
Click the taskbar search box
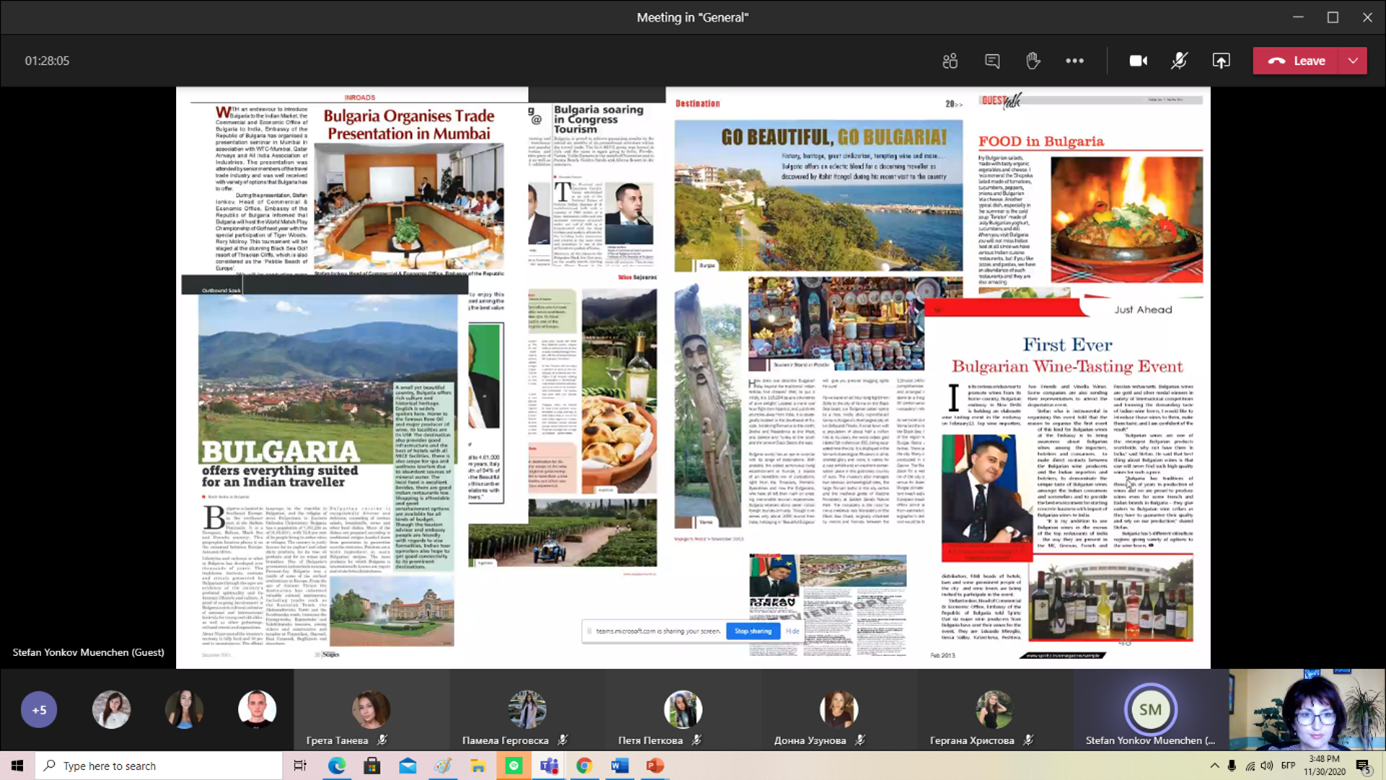pos(160,766)
